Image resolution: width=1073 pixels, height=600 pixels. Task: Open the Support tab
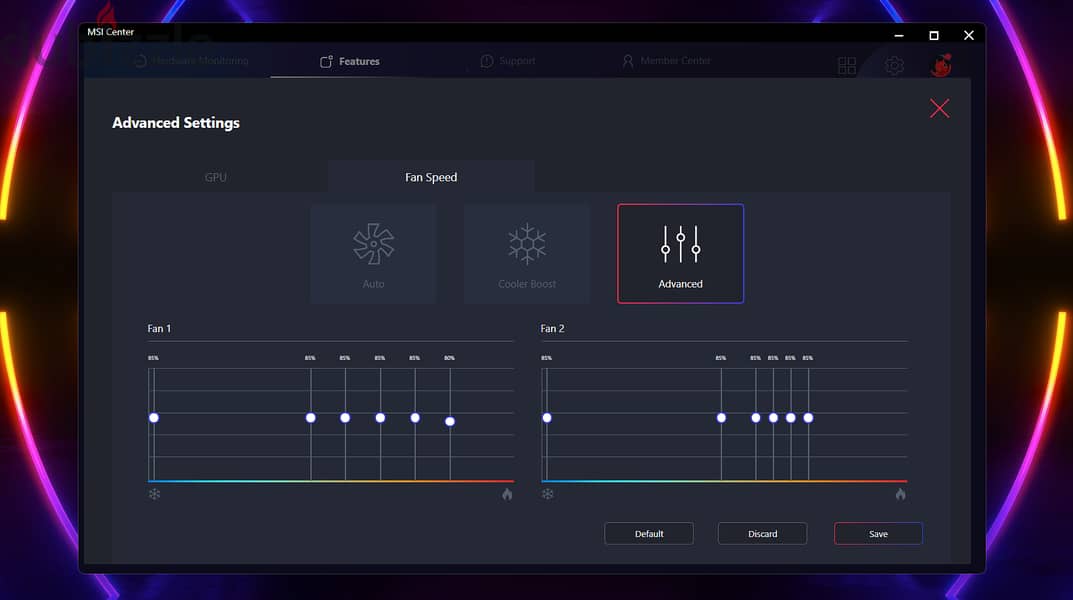[508, 61]
